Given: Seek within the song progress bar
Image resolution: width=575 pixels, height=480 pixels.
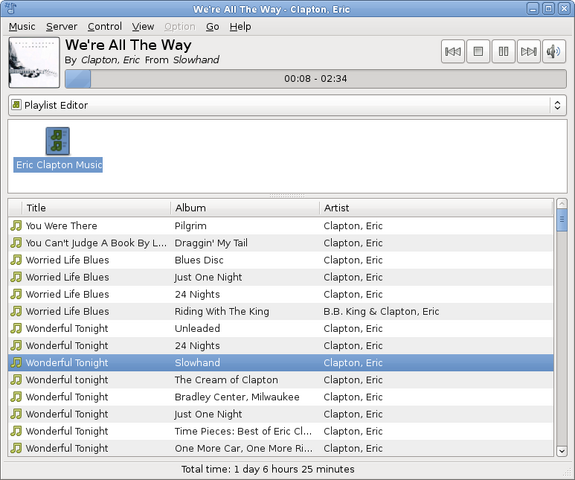Looking at the screenshot, I should coord(316,78).
